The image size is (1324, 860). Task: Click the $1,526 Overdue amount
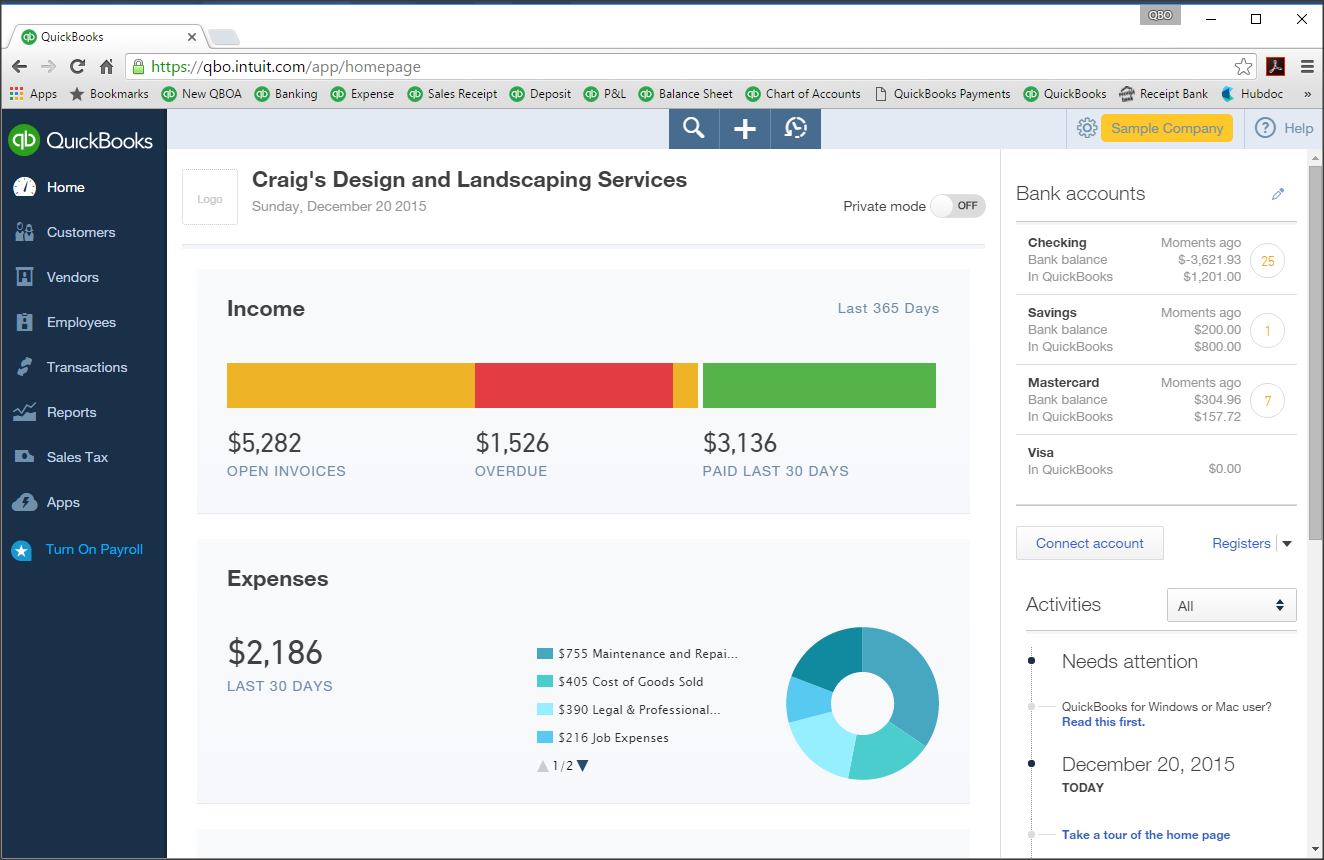click(x=512, y=443)
